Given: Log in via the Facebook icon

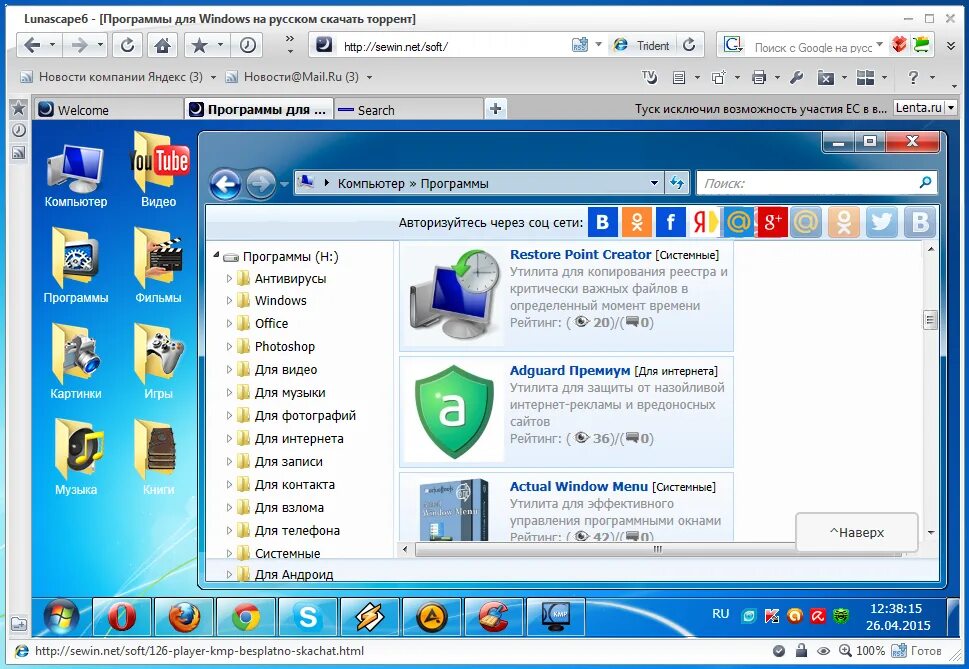Looking at the screenshot, I should click(x=671, y=222).
